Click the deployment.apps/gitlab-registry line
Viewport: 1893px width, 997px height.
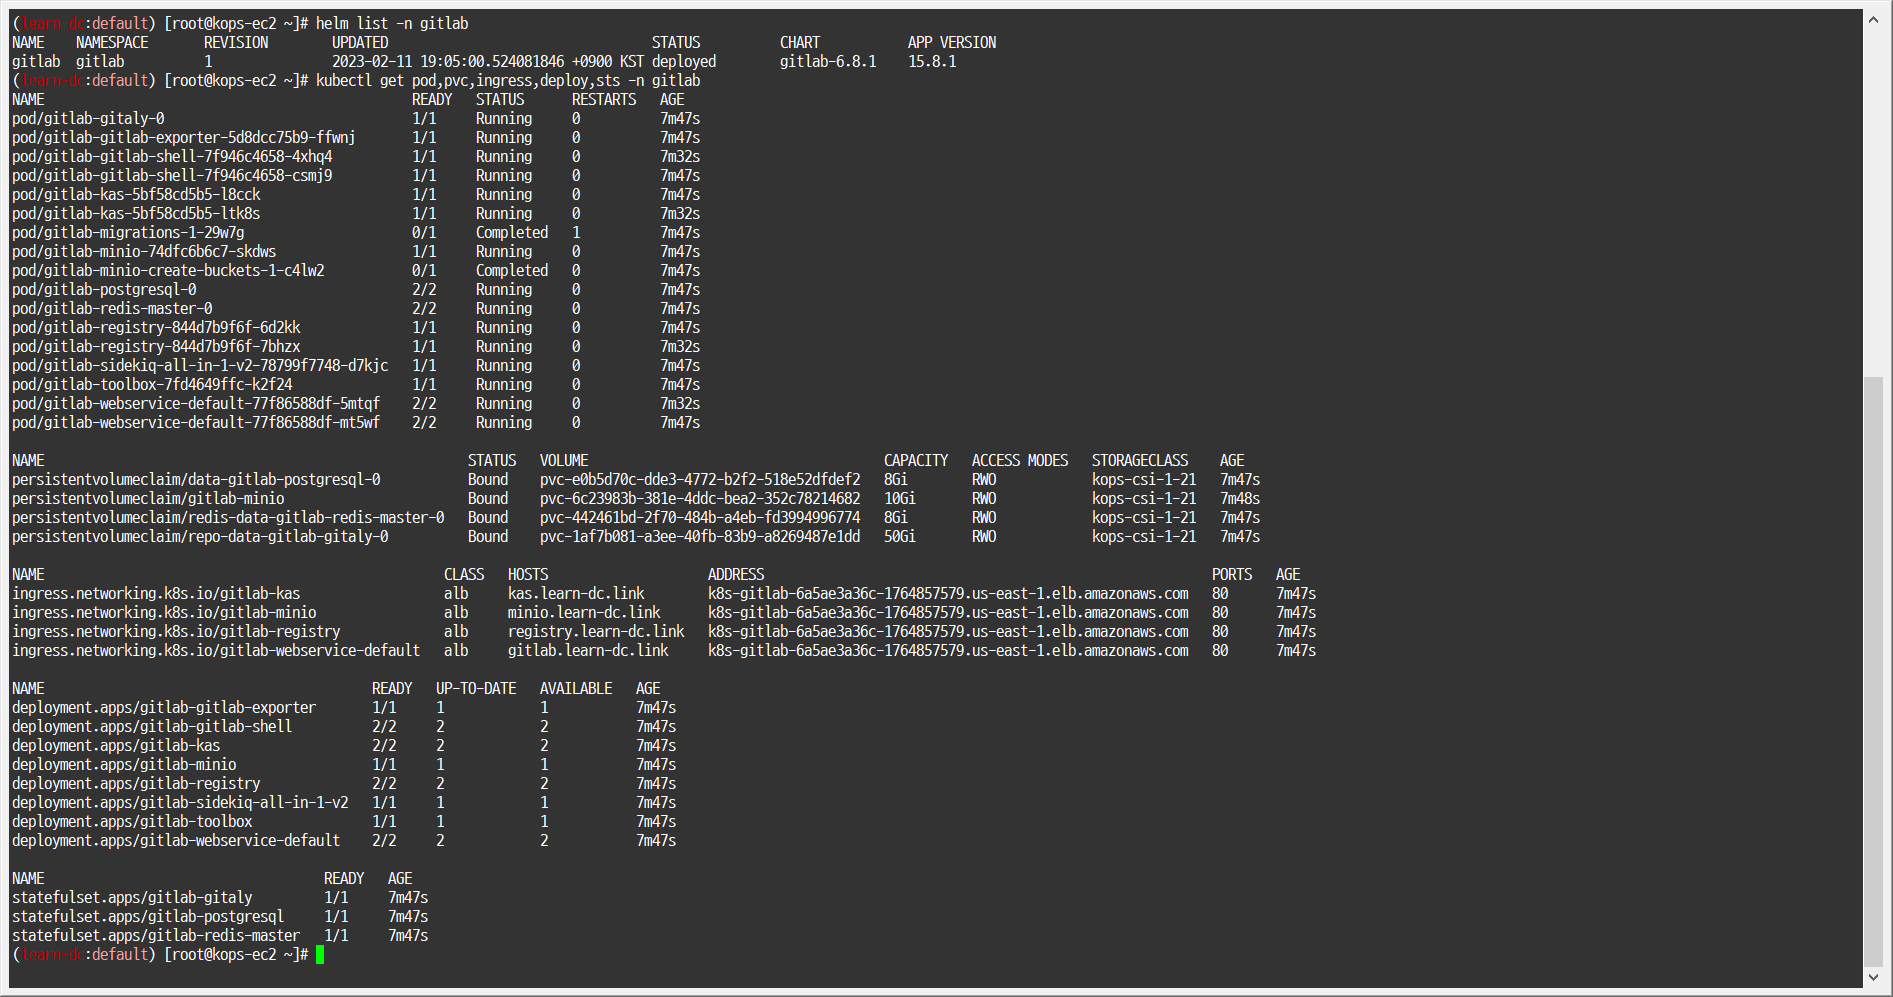tap(135, 783)
